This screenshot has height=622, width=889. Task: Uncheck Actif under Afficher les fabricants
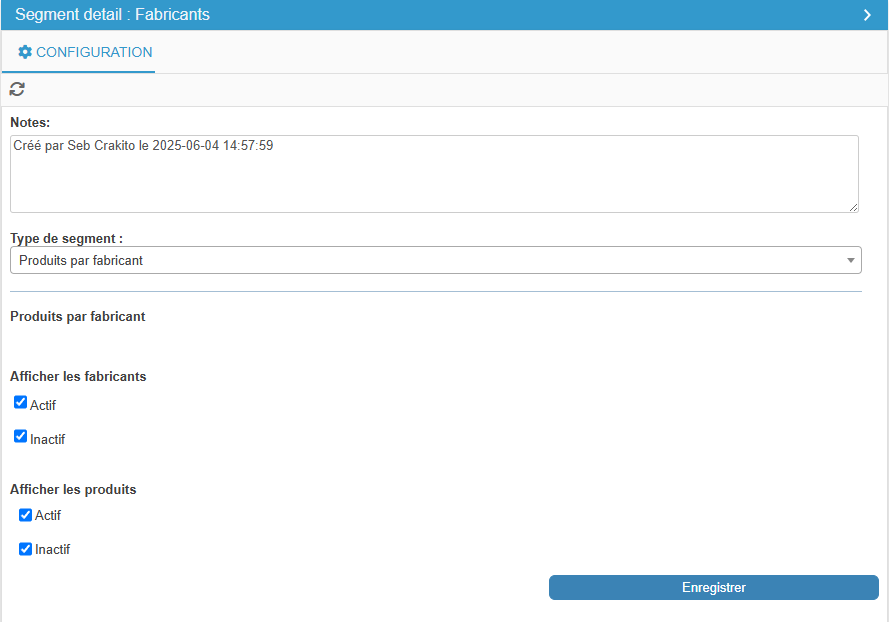(x=20, y=402)
